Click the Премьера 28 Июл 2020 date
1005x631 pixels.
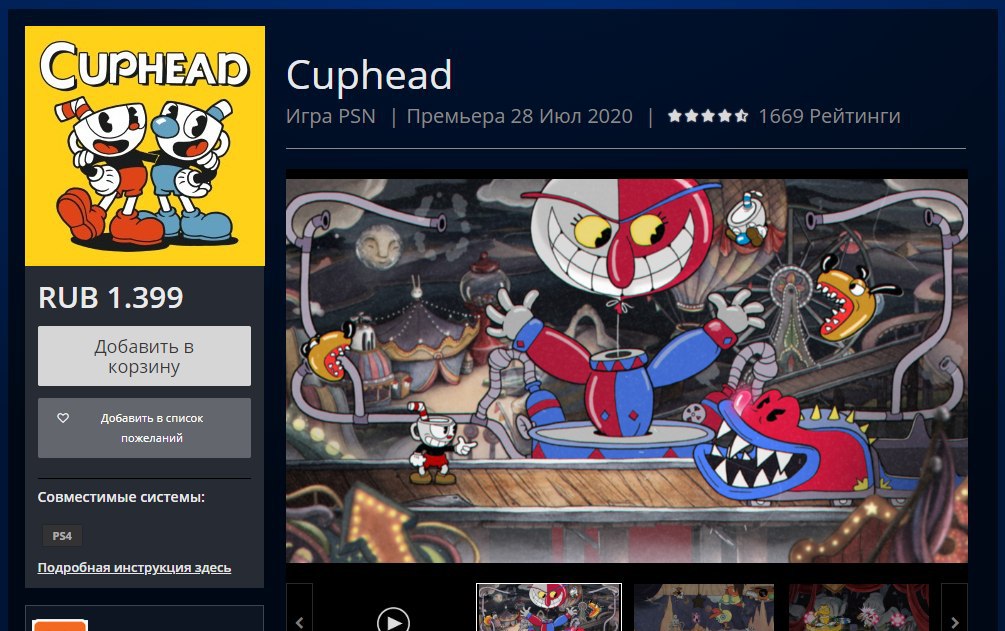point(520,116)
